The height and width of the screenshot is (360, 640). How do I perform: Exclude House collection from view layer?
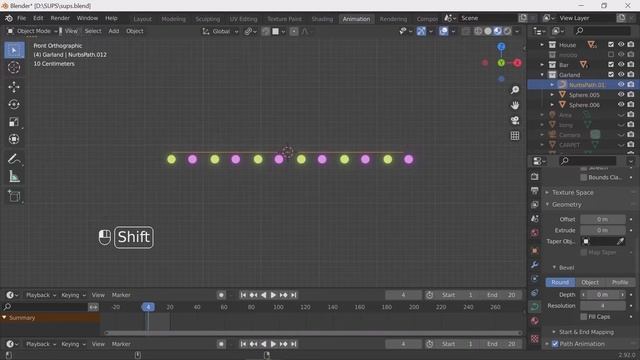click(x=611, y=44)
